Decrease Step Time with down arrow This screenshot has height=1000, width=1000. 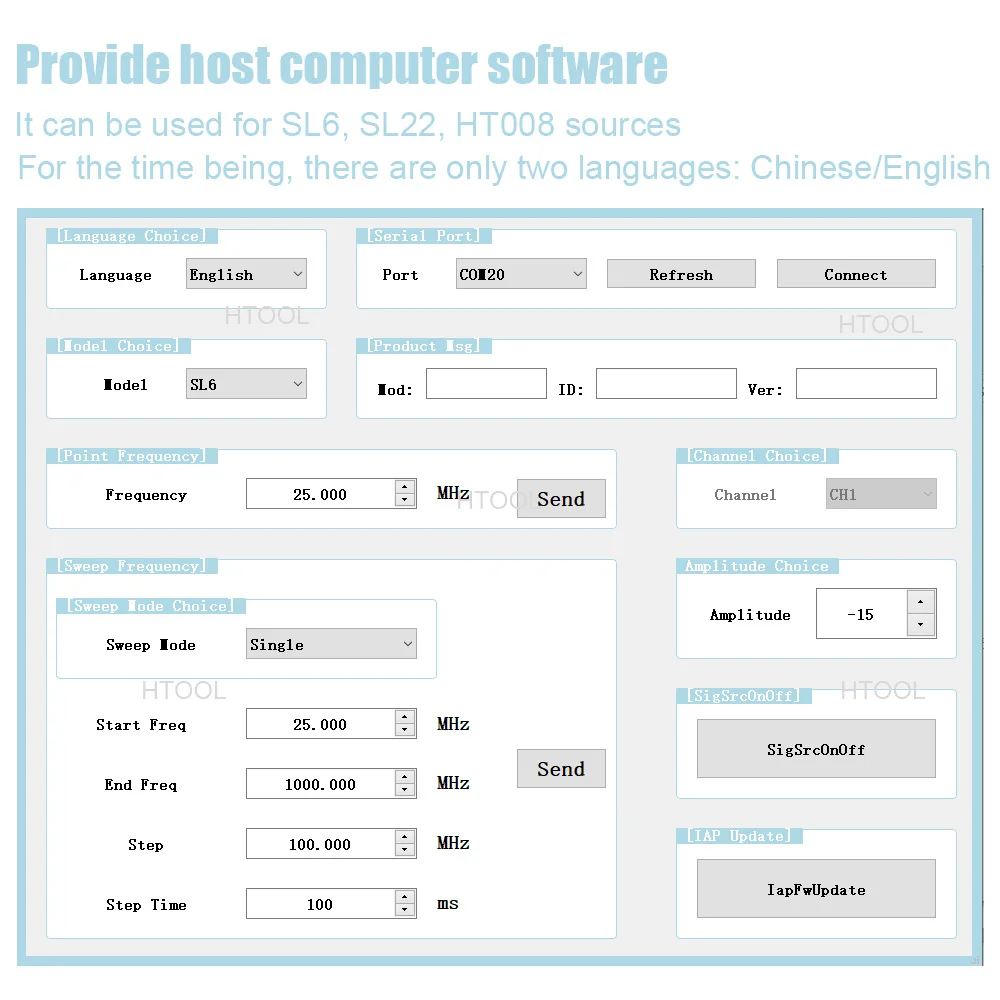coord(404,911)
